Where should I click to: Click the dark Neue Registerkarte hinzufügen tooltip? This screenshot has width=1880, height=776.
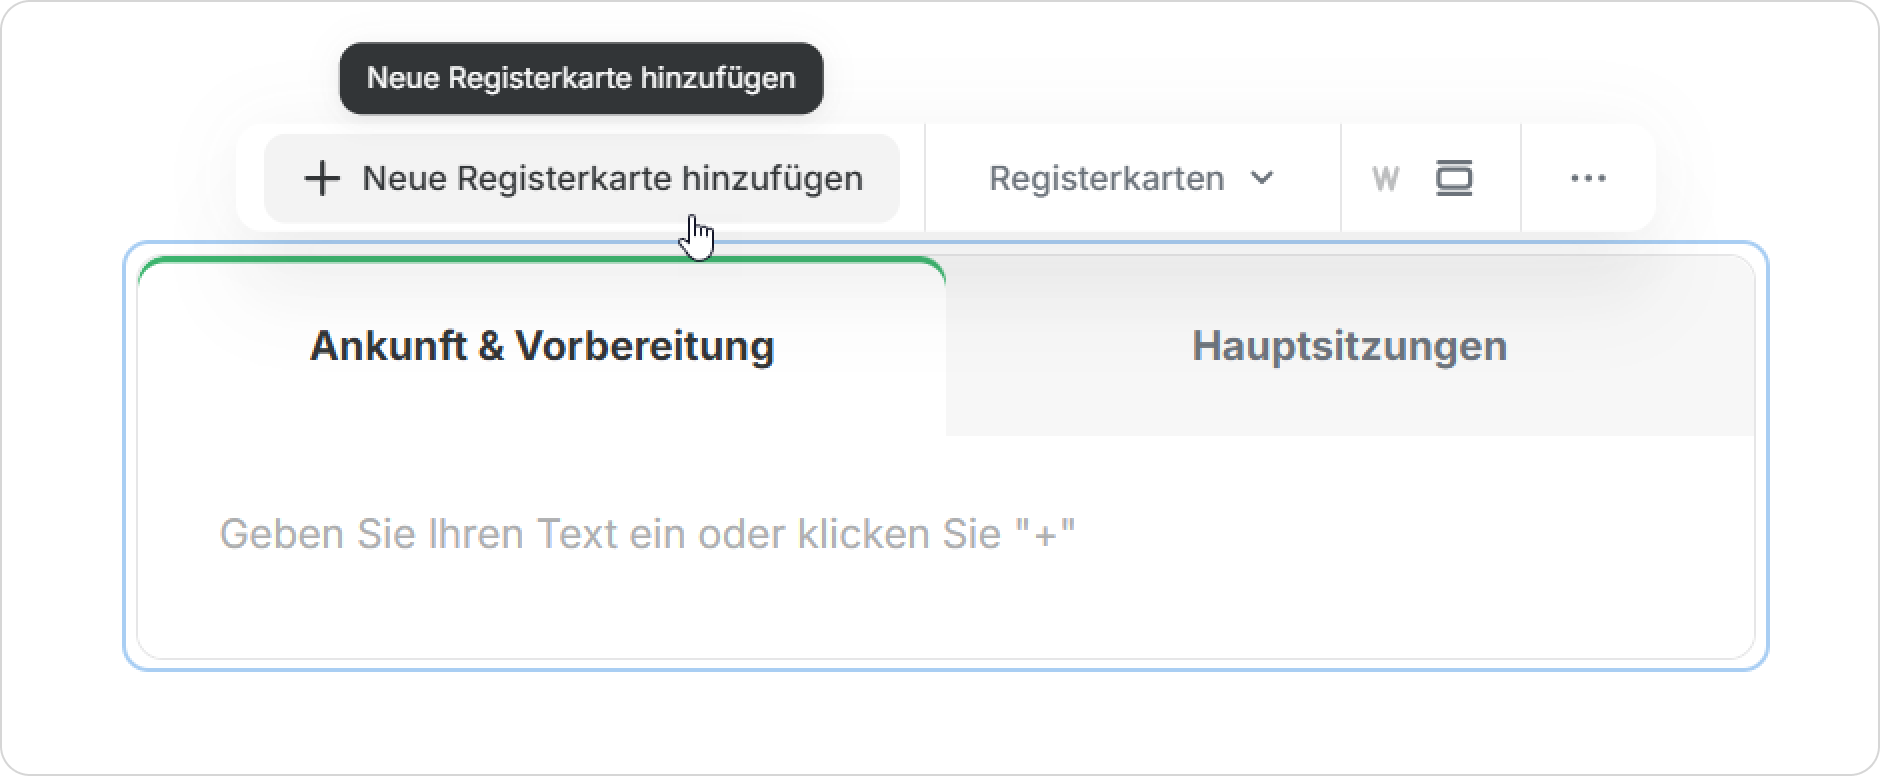click(x=581, y=78)
